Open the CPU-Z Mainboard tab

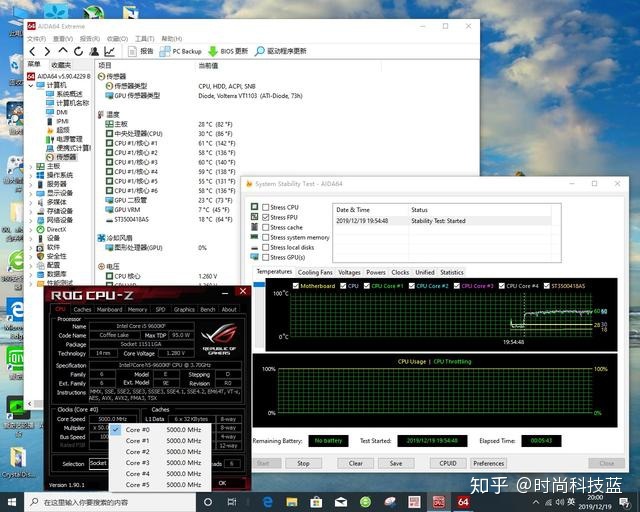tap(109, 309)
